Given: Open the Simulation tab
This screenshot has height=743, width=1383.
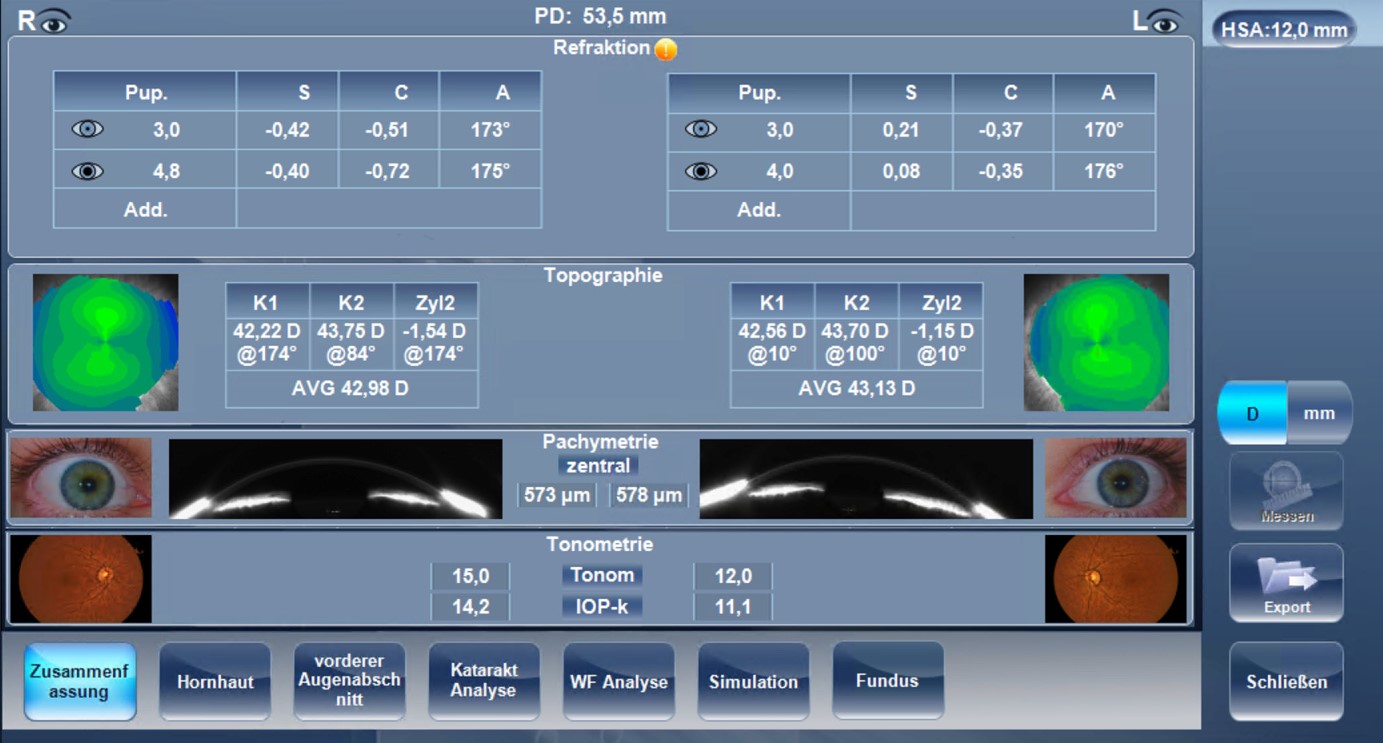Looking at the screenshot, I should click(753, 681).
